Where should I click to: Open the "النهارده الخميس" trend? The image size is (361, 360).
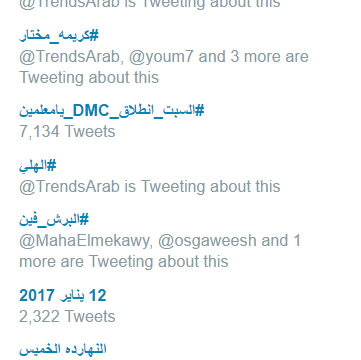tap(63, 349)
